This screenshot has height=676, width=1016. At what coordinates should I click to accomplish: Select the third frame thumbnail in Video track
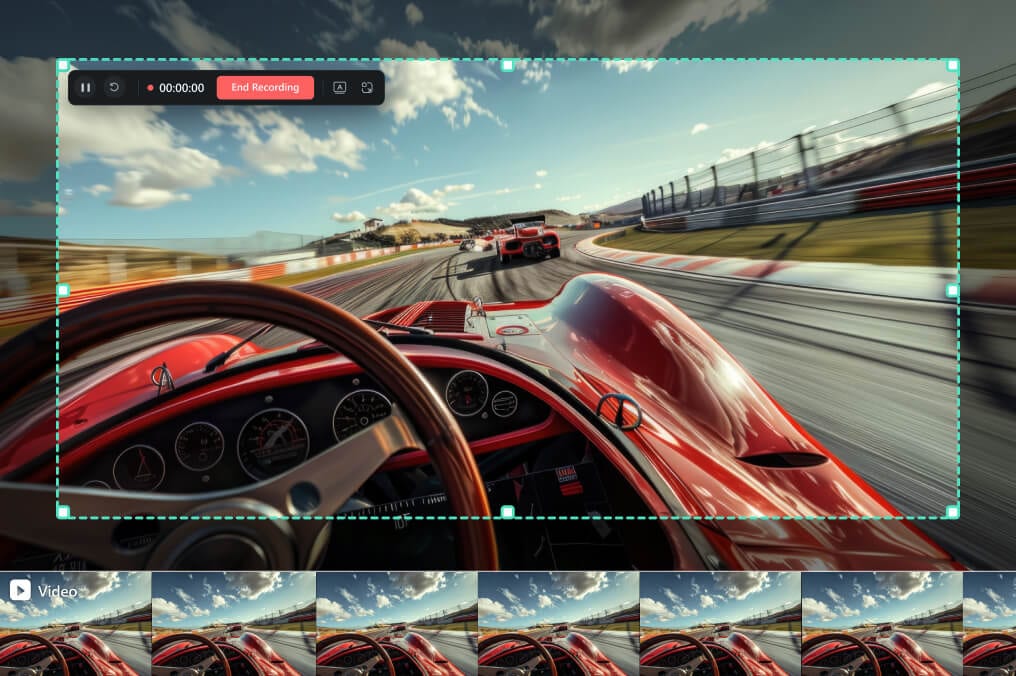pyautogui.click(x=397, y=624)
